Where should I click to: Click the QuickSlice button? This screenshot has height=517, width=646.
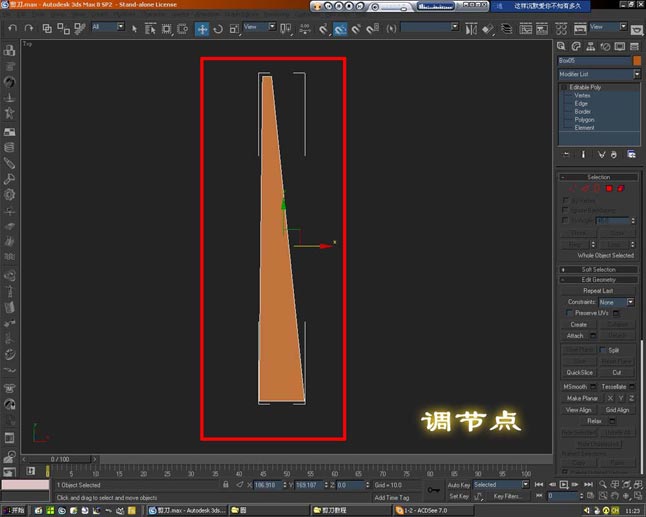pos(579,372)
